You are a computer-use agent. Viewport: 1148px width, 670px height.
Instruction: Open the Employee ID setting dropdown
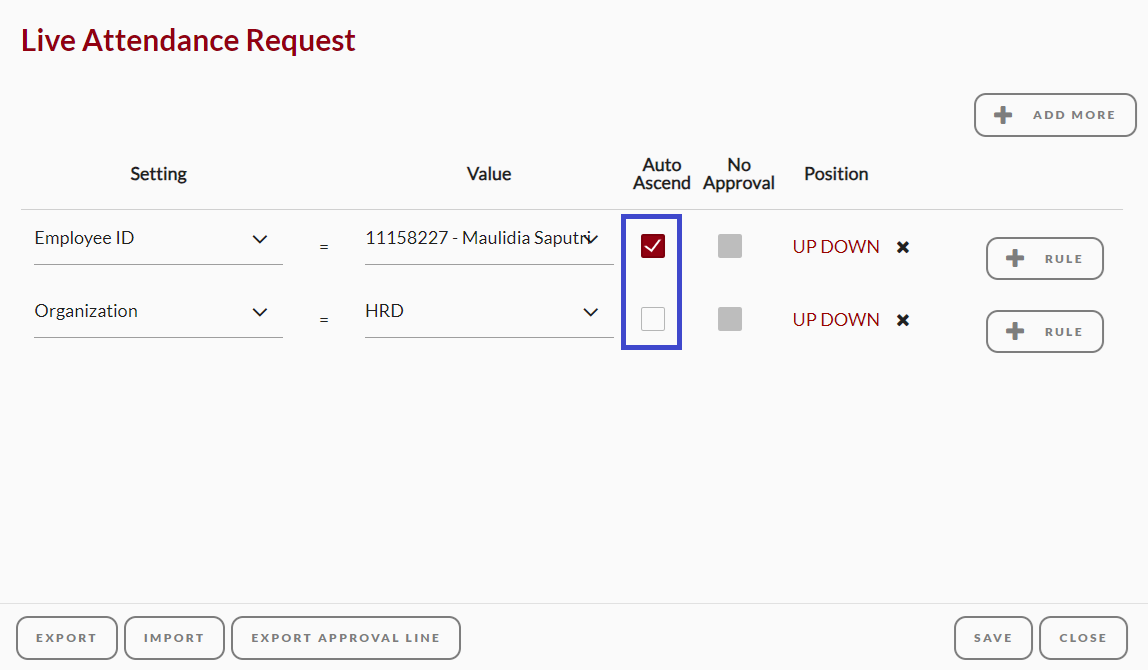158,239
